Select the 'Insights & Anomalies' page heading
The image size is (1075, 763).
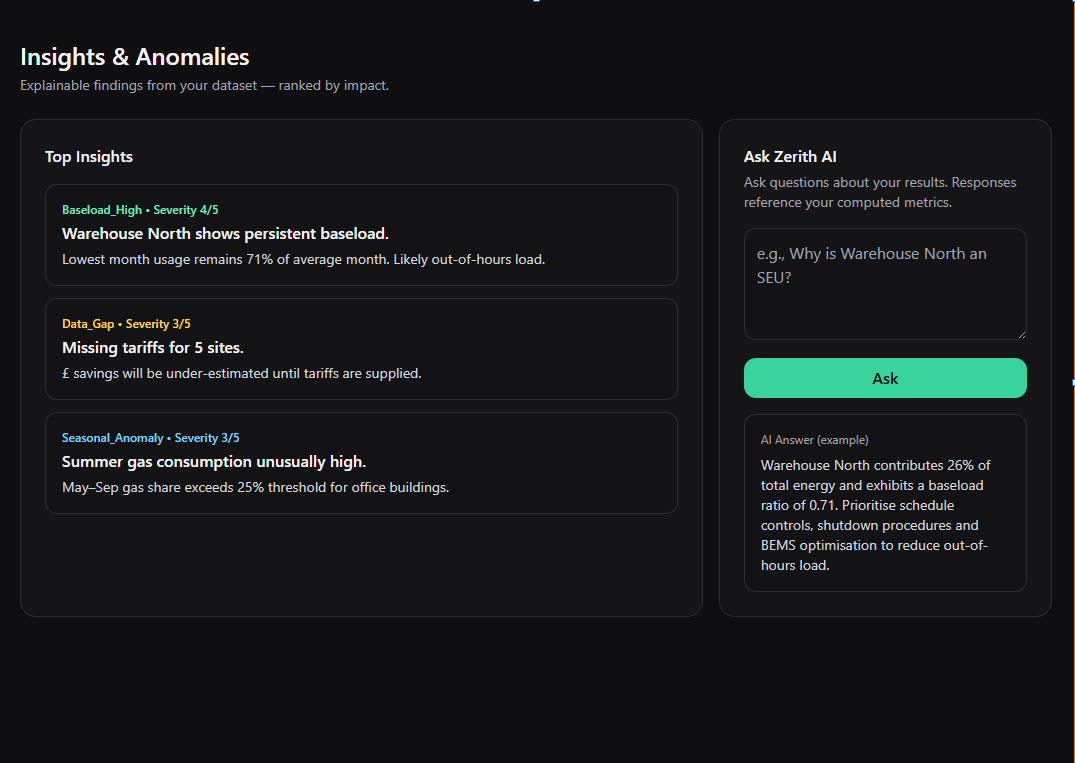pyautogui.click(x=134, y=57)
